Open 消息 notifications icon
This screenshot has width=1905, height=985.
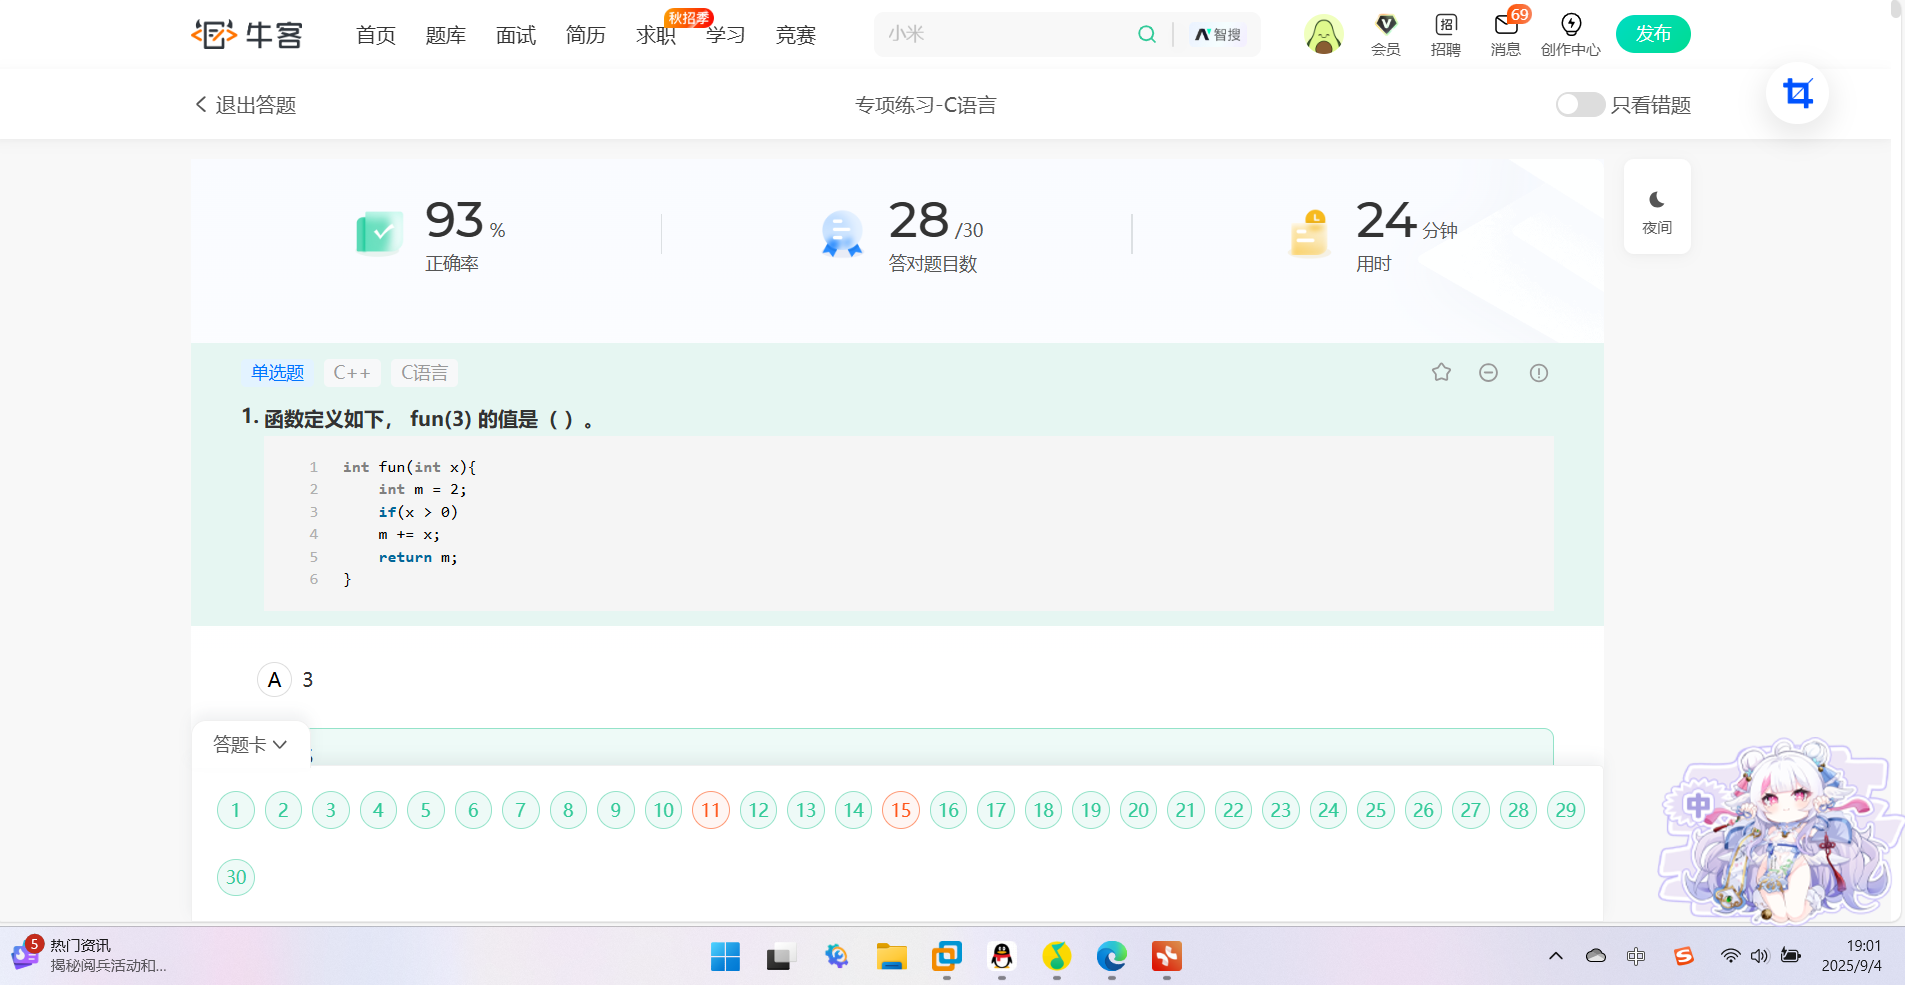pos(1504,33)
